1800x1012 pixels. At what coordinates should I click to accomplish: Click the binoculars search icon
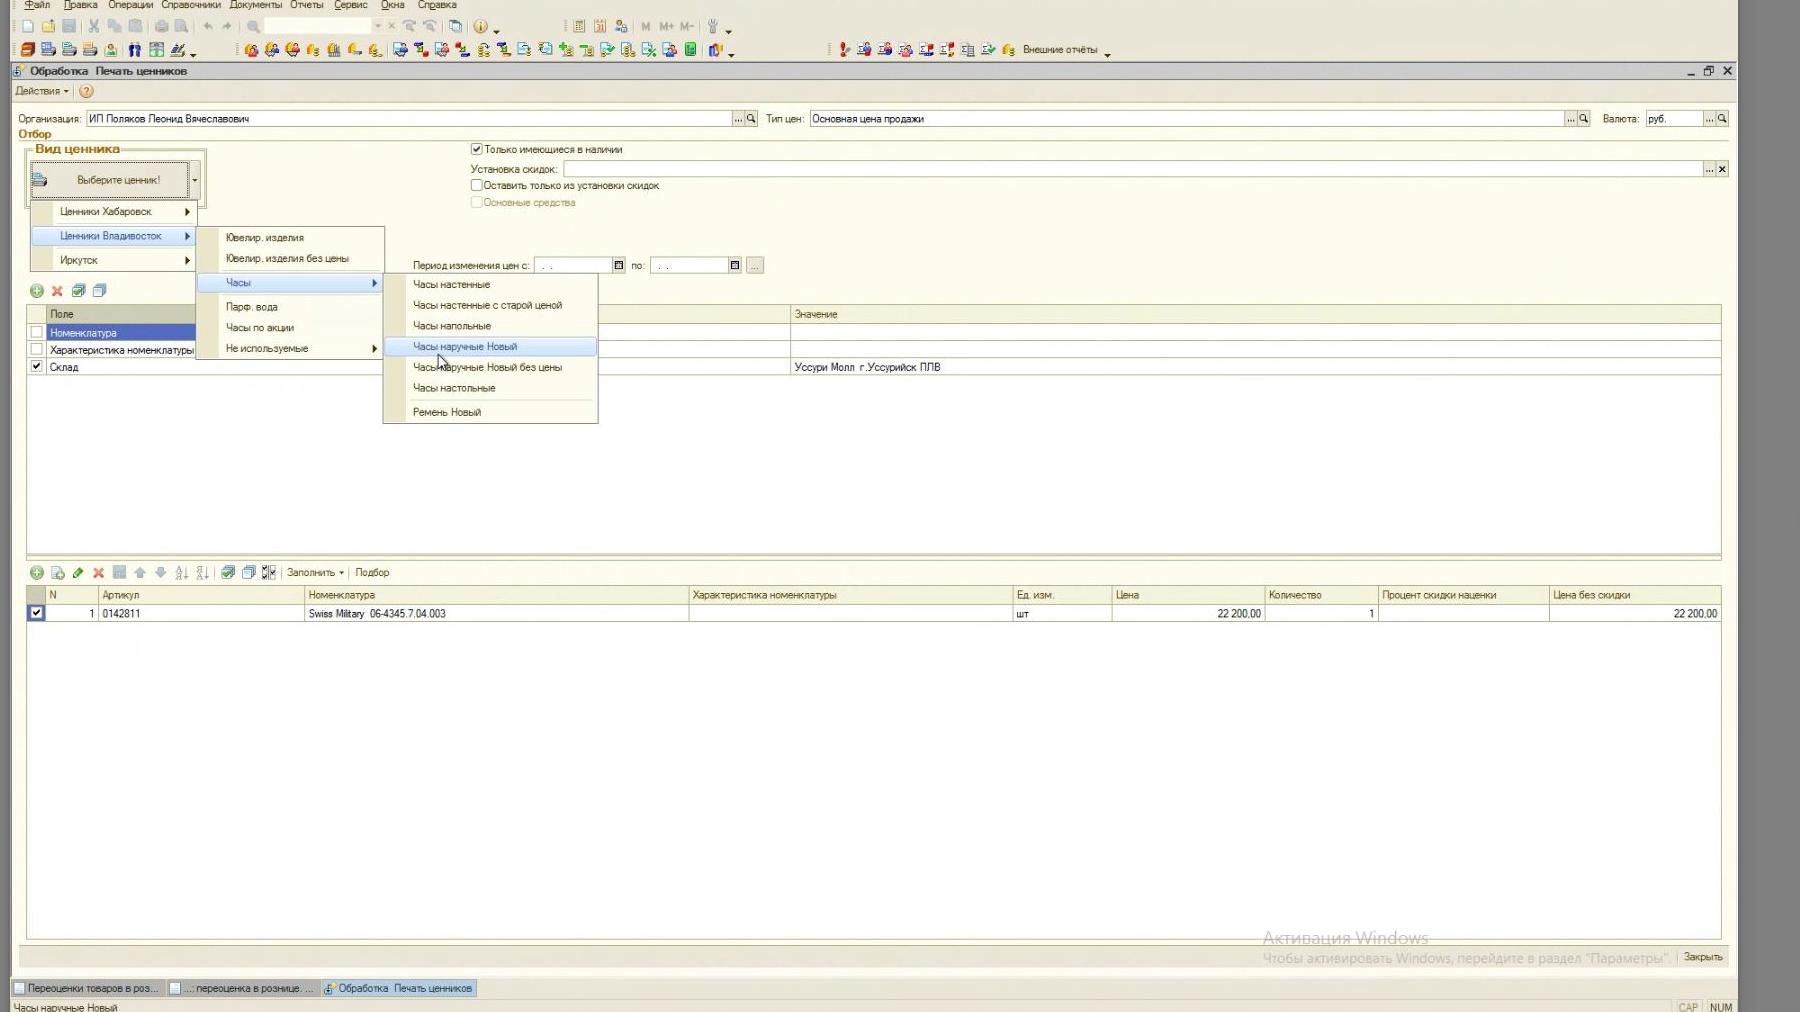click(x=135, y=50)
